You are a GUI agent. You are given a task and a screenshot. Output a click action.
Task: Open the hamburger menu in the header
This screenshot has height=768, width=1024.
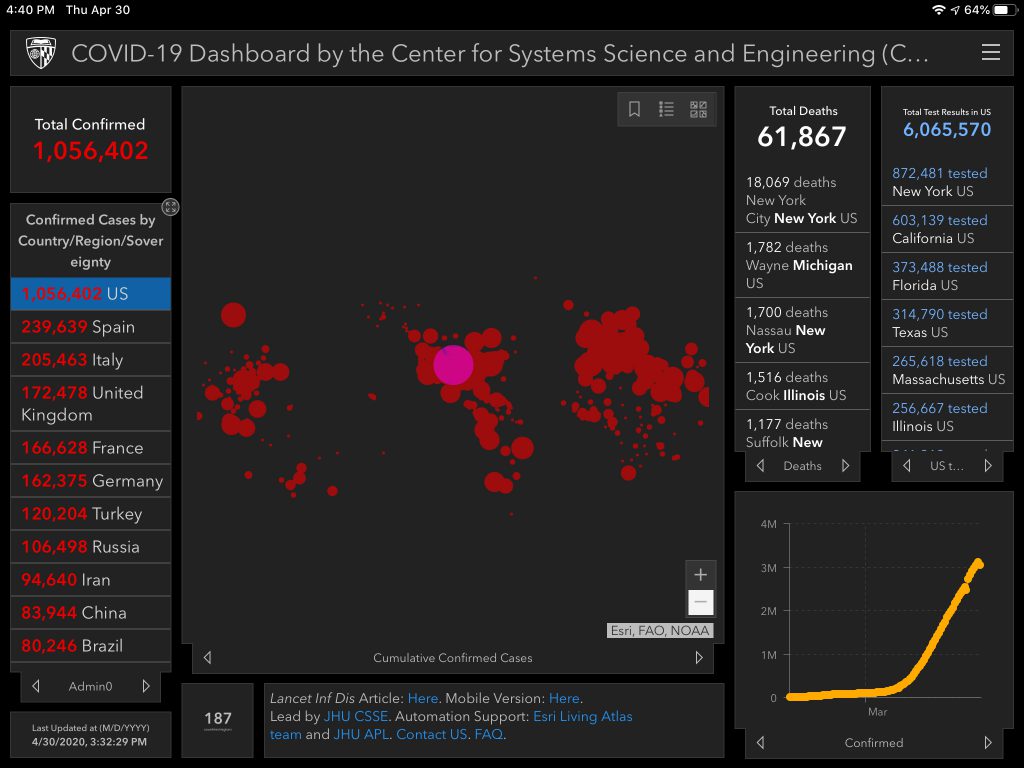[x=990, y=53]
